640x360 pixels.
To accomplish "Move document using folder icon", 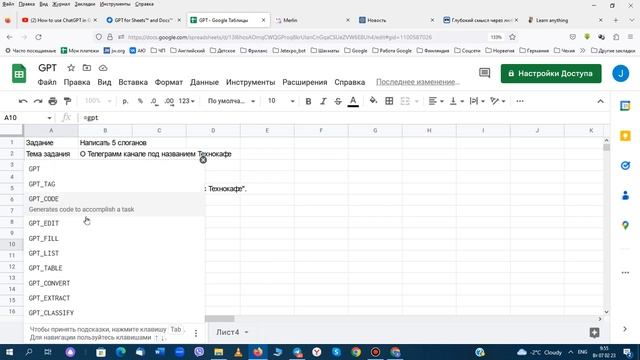I will tap(87, 68).
